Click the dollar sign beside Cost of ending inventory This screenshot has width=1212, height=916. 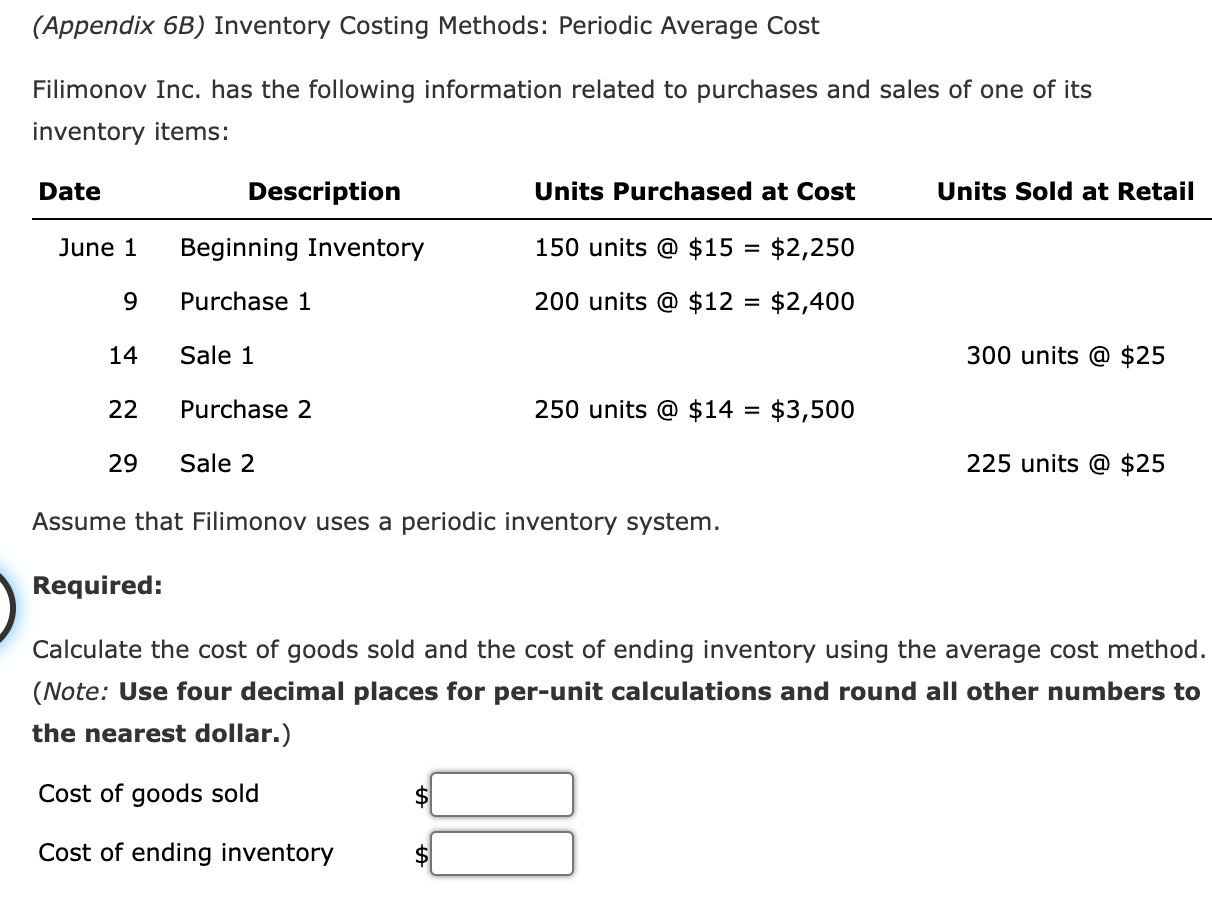420,853
